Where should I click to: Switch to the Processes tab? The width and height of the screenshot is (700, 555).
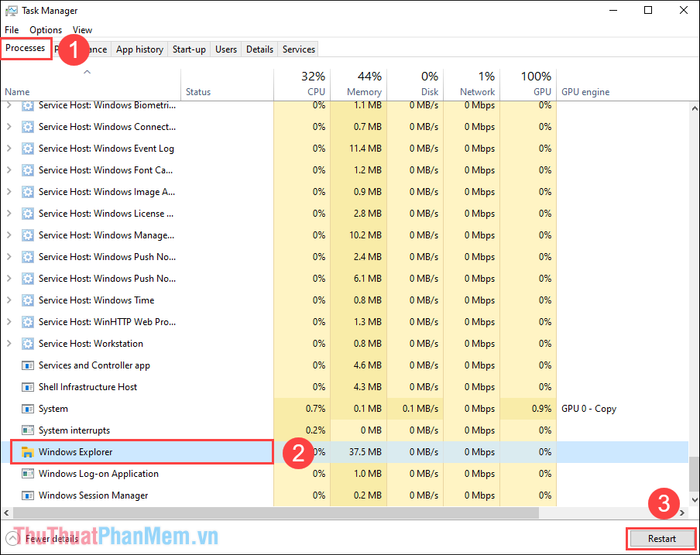(25, 48)
